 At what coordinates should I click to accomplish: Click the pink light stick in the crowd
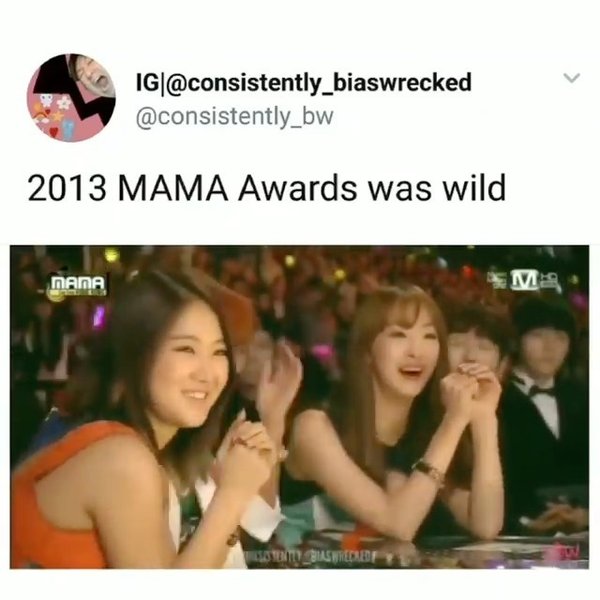point(99,317)
